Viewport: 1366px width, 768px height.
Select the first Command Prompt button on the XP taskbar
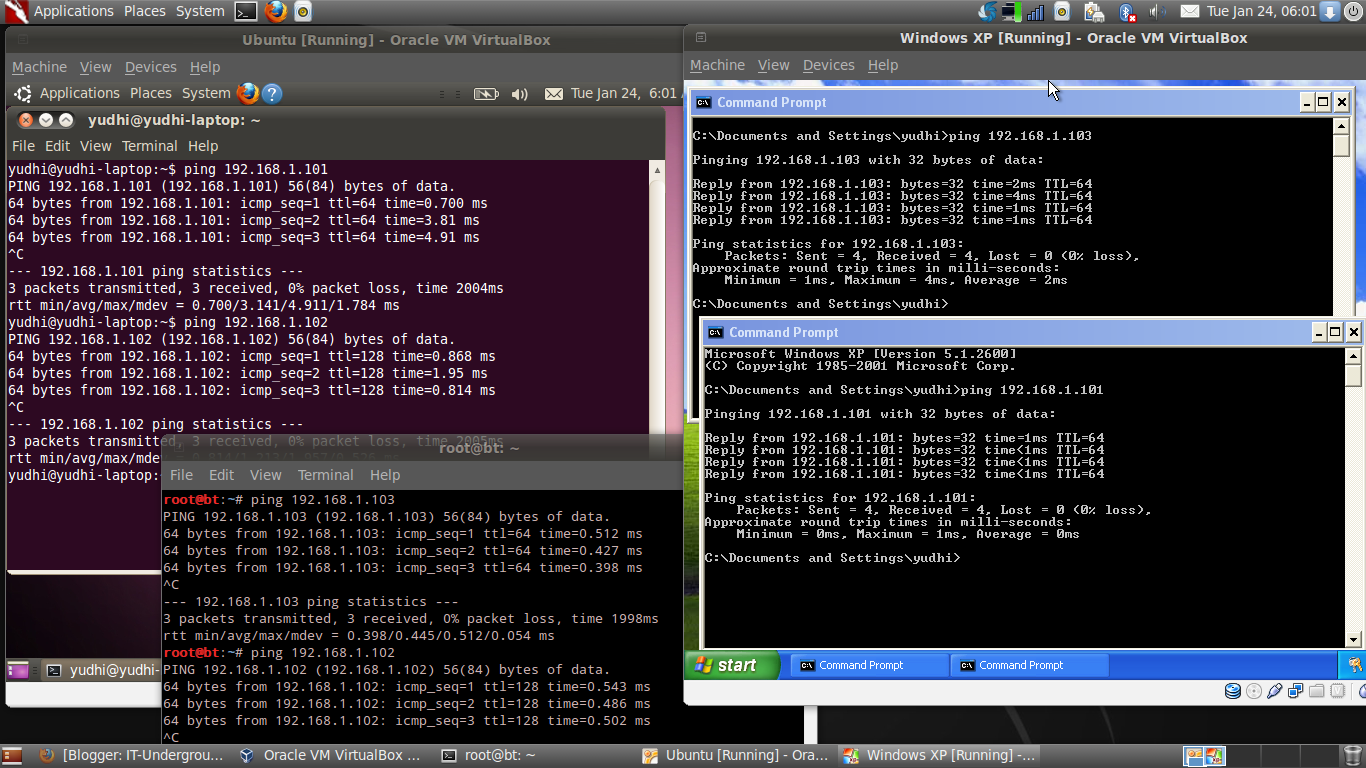869,665
